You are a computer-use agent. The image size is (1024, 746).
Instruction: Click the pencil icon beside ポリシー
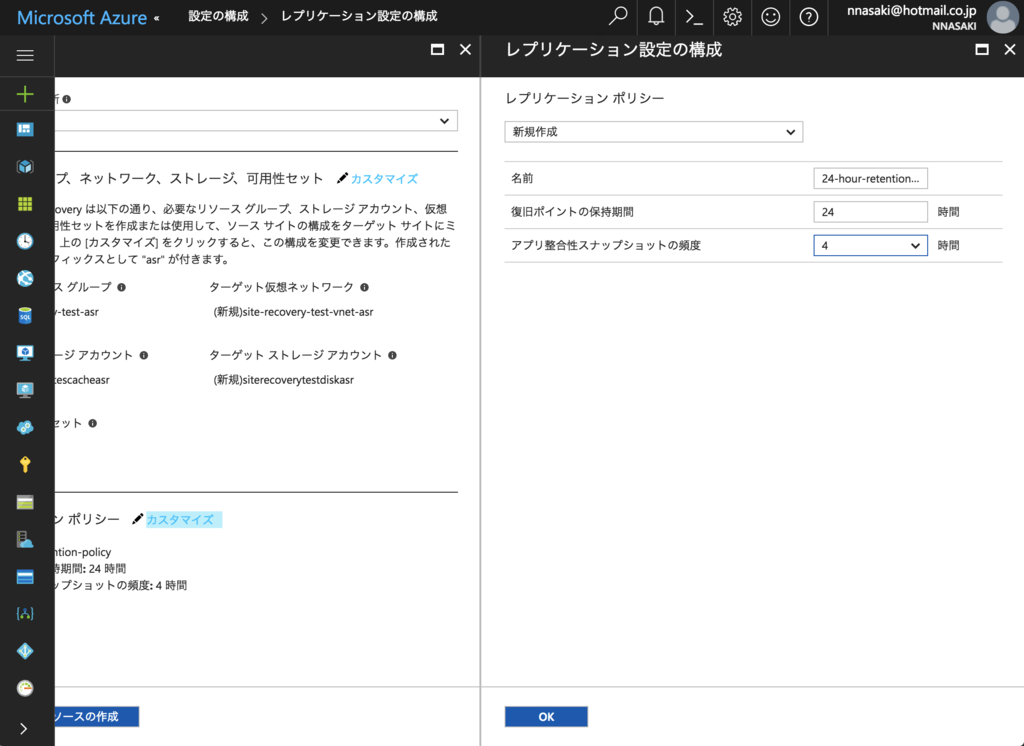pyautogui.click(x=137, y=519)
